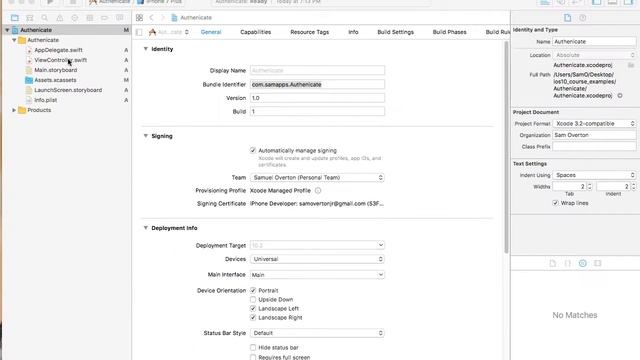Go back in editor history
The height and width of the screenshot is (360, 640).
tap(151, 18)
